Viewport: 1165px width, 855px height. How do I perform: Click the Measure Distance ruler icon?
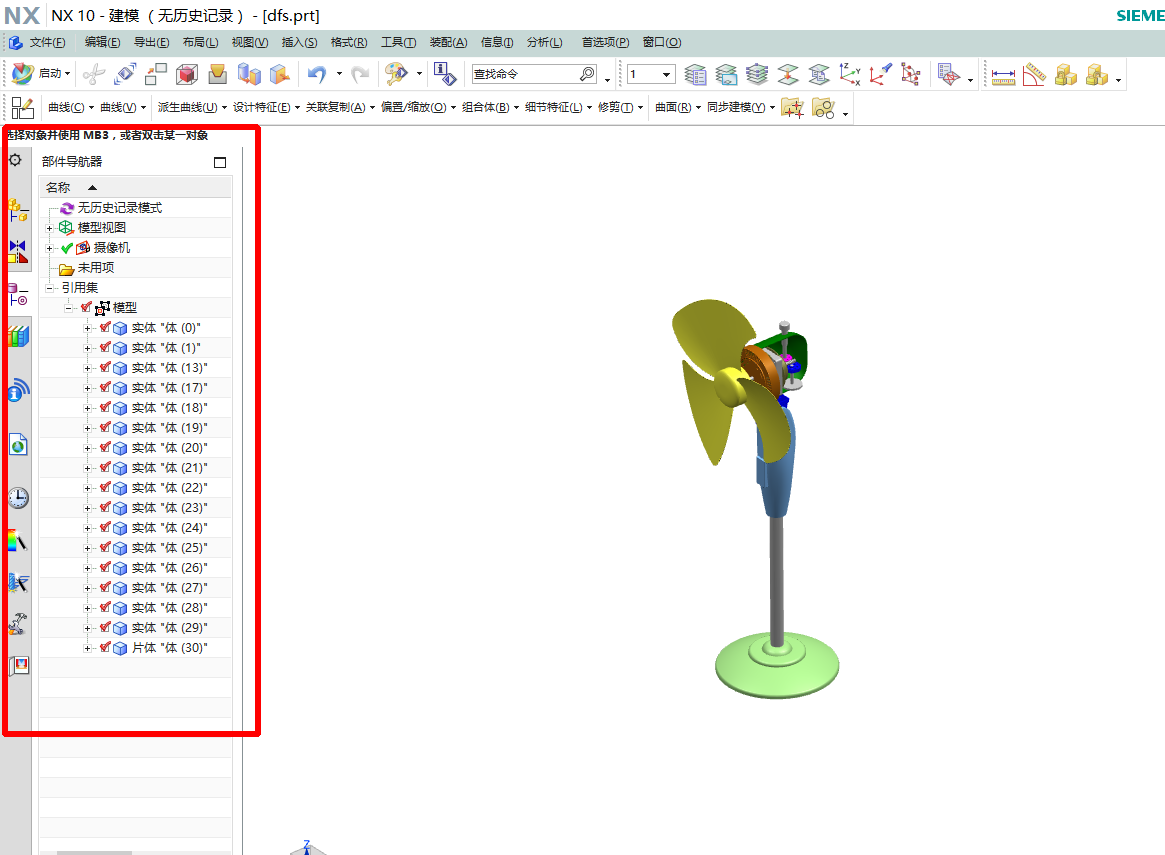1003,75
